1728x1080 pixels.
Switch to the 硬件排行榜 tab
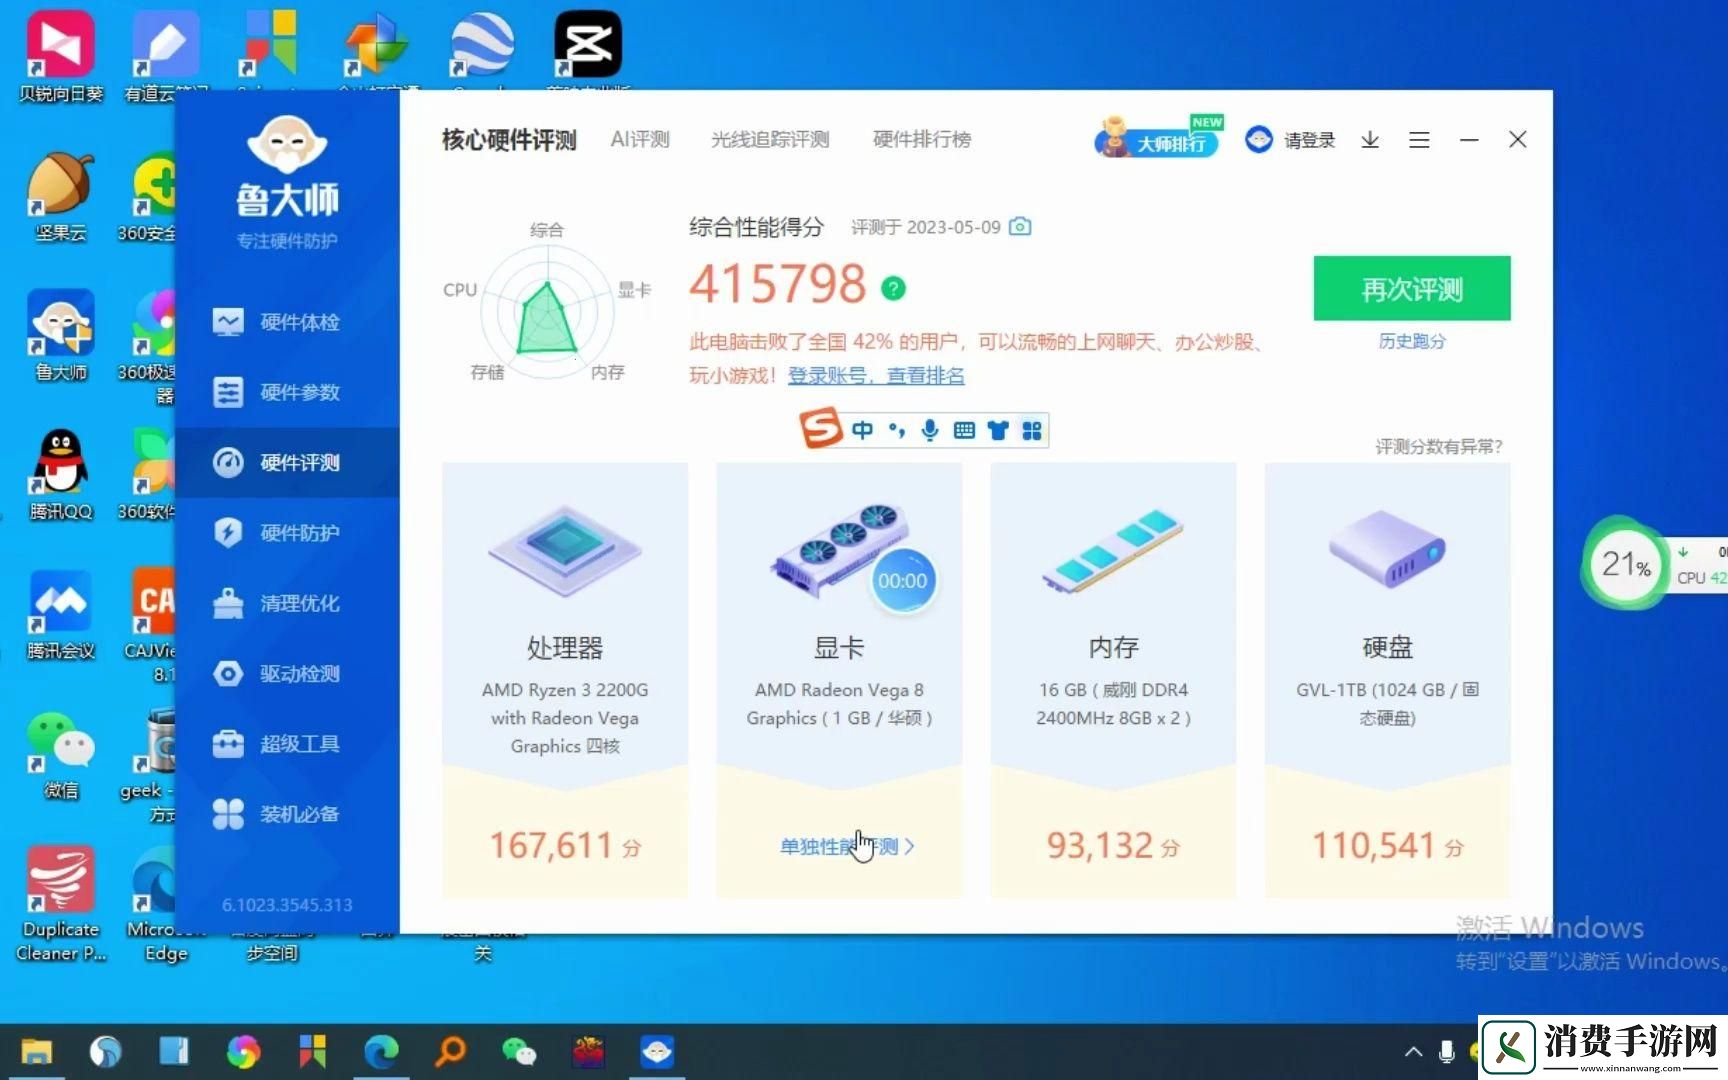click(922, 140)
